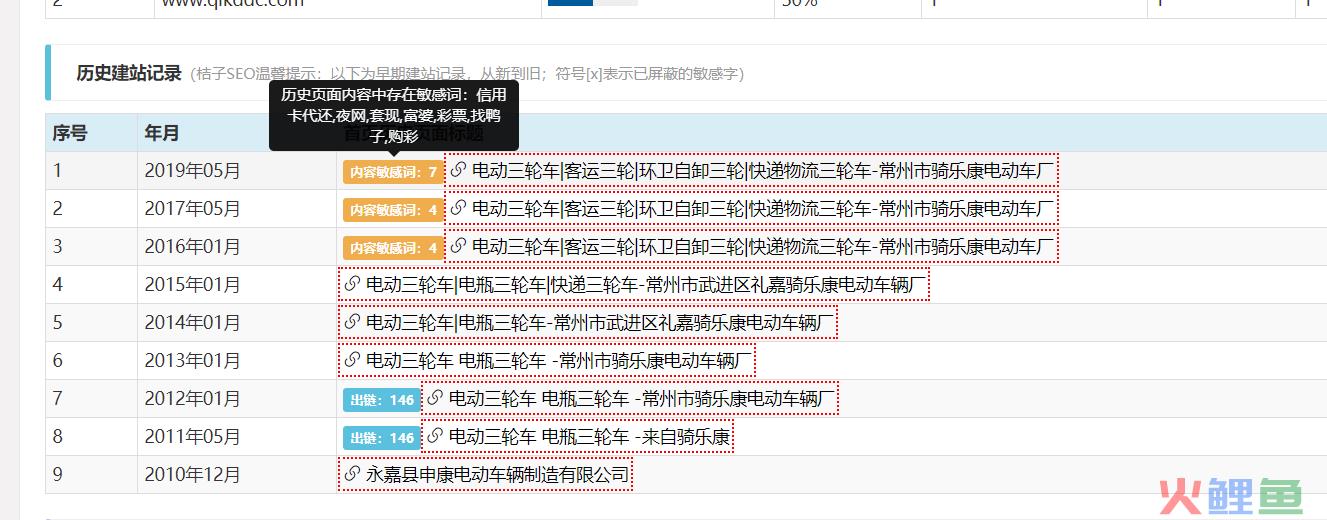
Task: Open 永嘉县申康电动车辆制造有限公司 link
Action: pyautogui.click(x=498, y=475)
